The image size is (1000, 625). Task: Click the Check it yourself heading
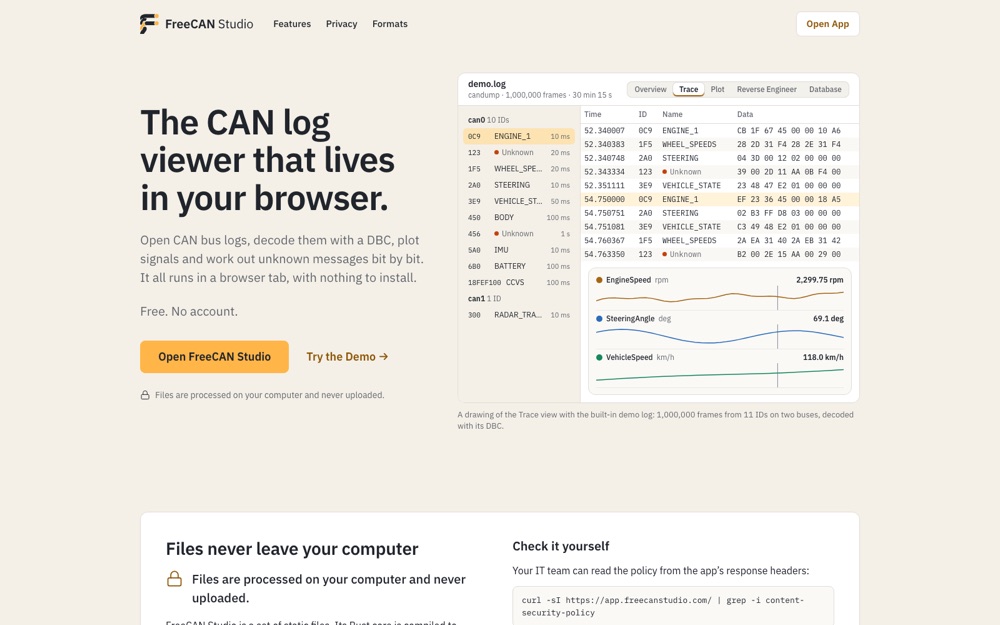(x=561, y=547)
